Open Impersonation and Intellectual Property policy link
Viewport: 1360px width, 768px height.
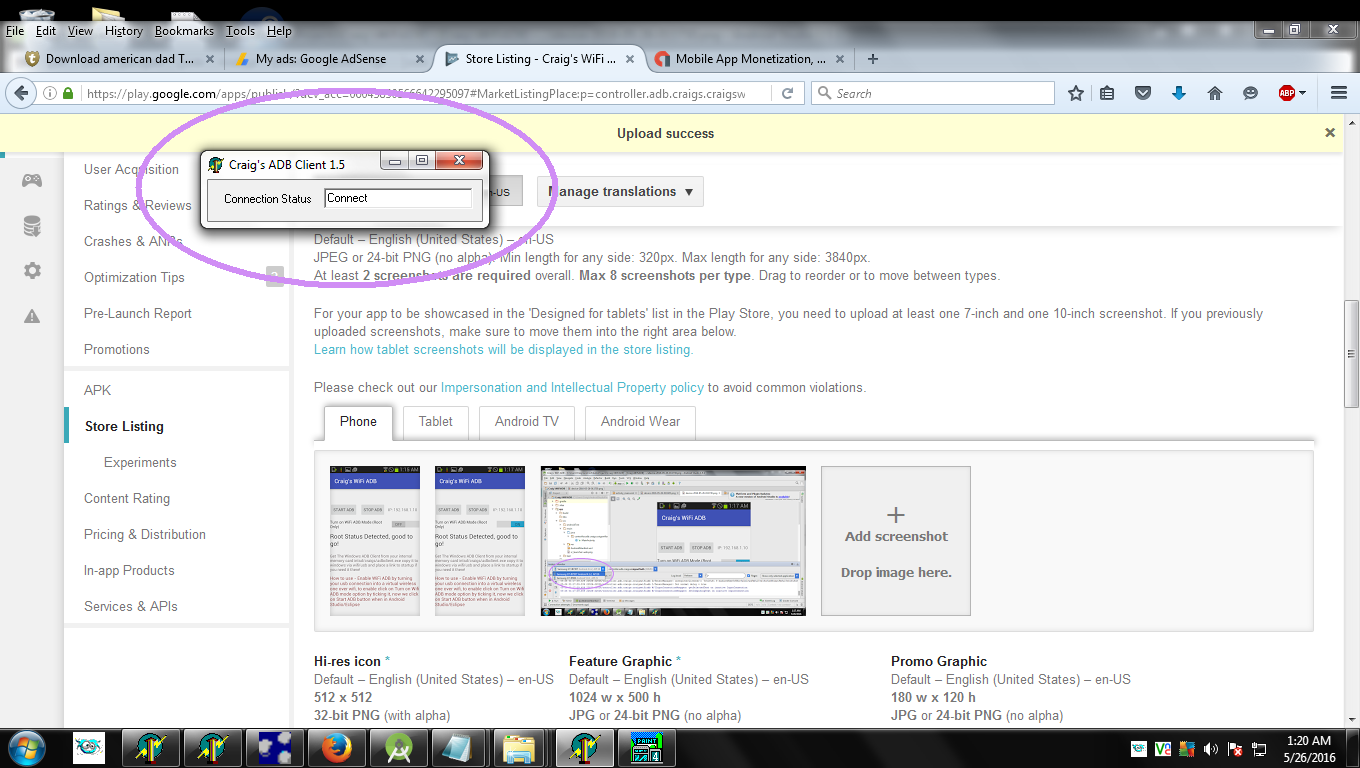pos(572,387)
